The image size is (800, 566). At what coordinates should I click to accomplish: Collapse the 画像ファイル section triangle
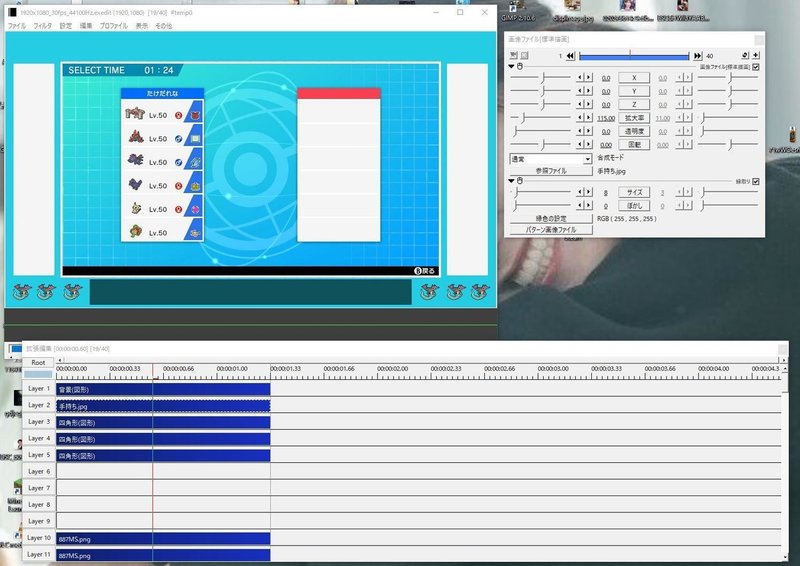click(x=512, y=67)
